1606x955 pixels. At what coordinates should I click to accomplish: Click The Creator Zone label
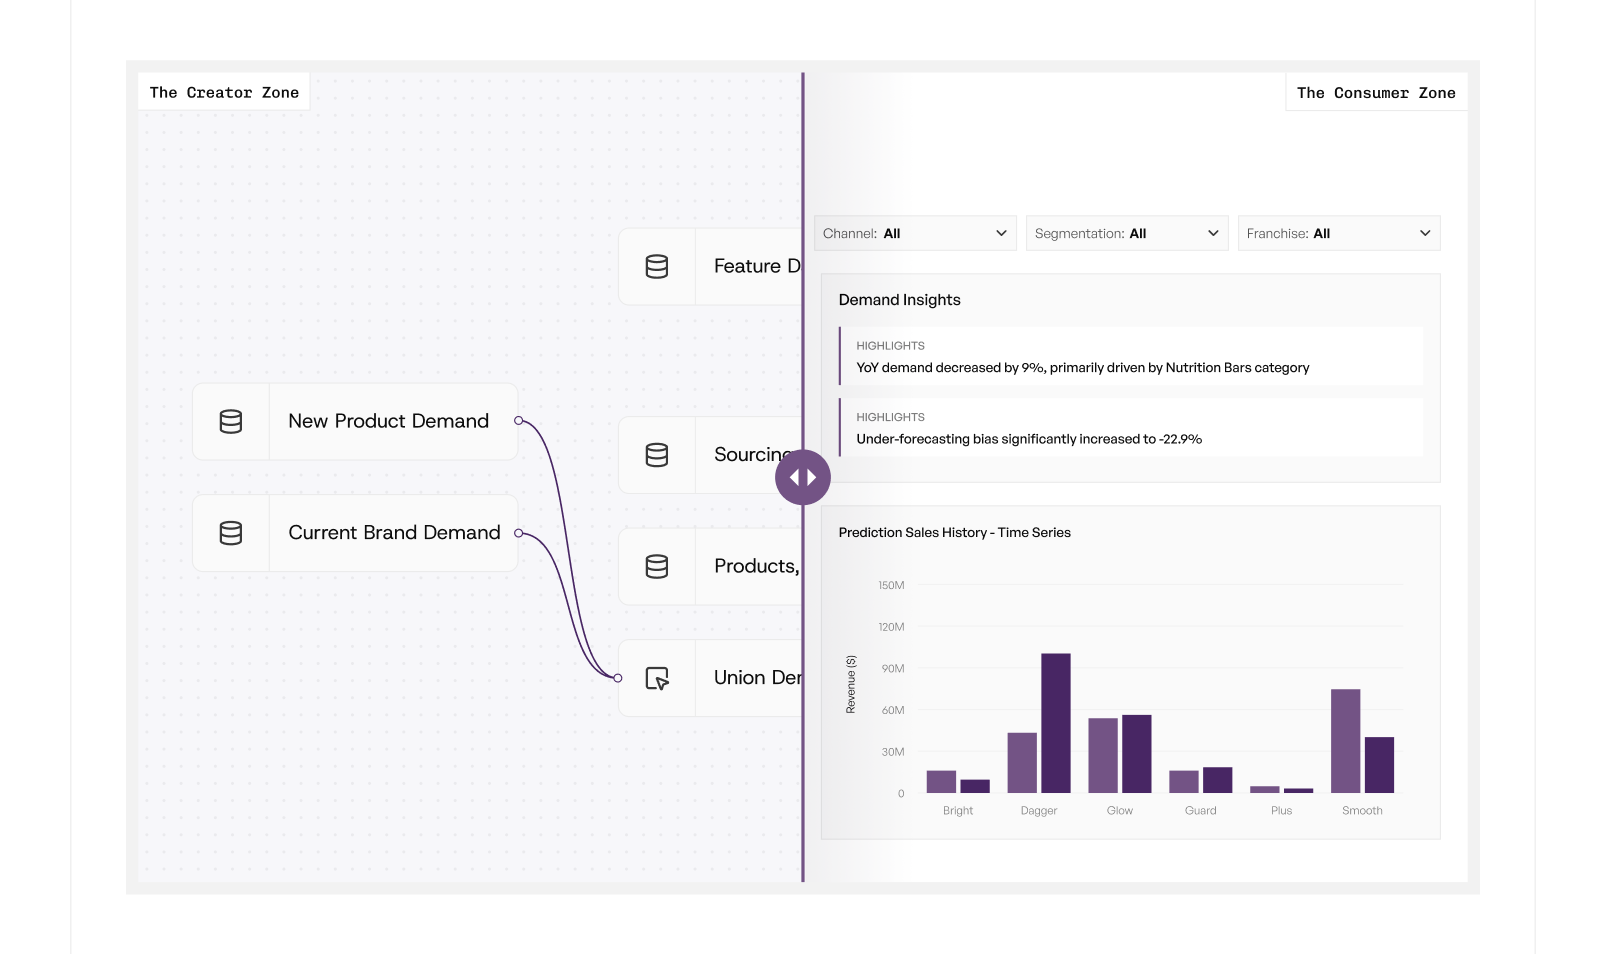(x=224, y=92)
